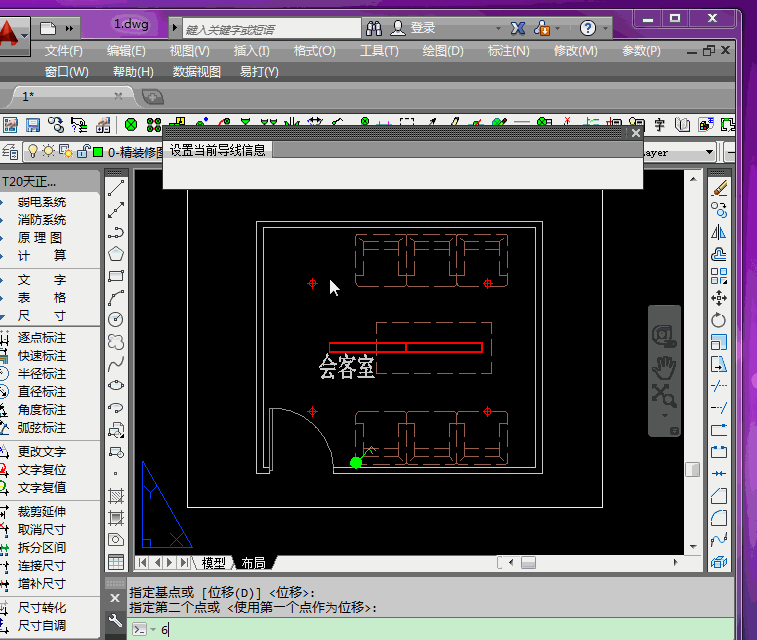This screenshot has width=757, height=640.
Task: Select the Arc draw tool
Action: [x=116, y=298]
